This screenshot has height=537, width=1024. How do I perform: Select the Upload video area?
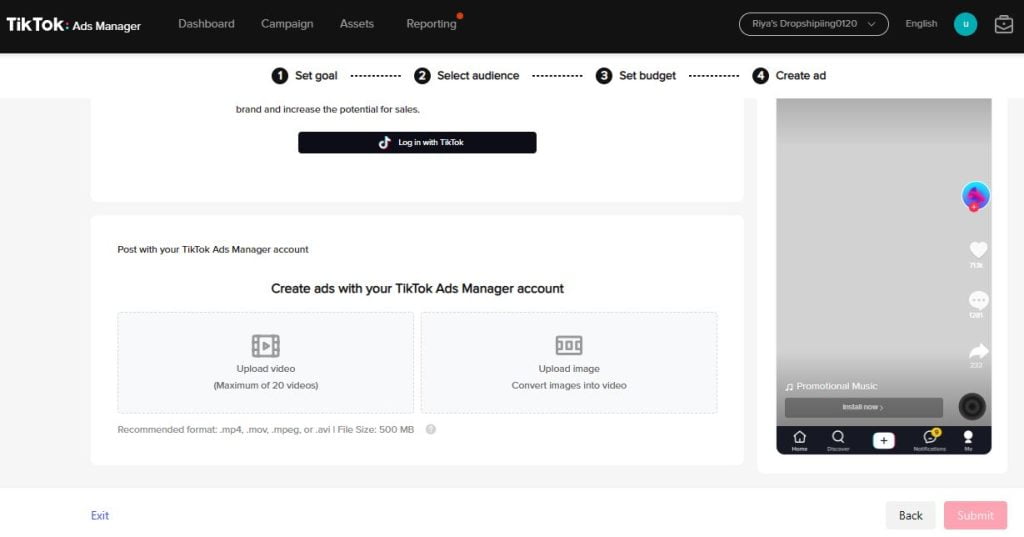pyautogui.click(x=265, y=362)
